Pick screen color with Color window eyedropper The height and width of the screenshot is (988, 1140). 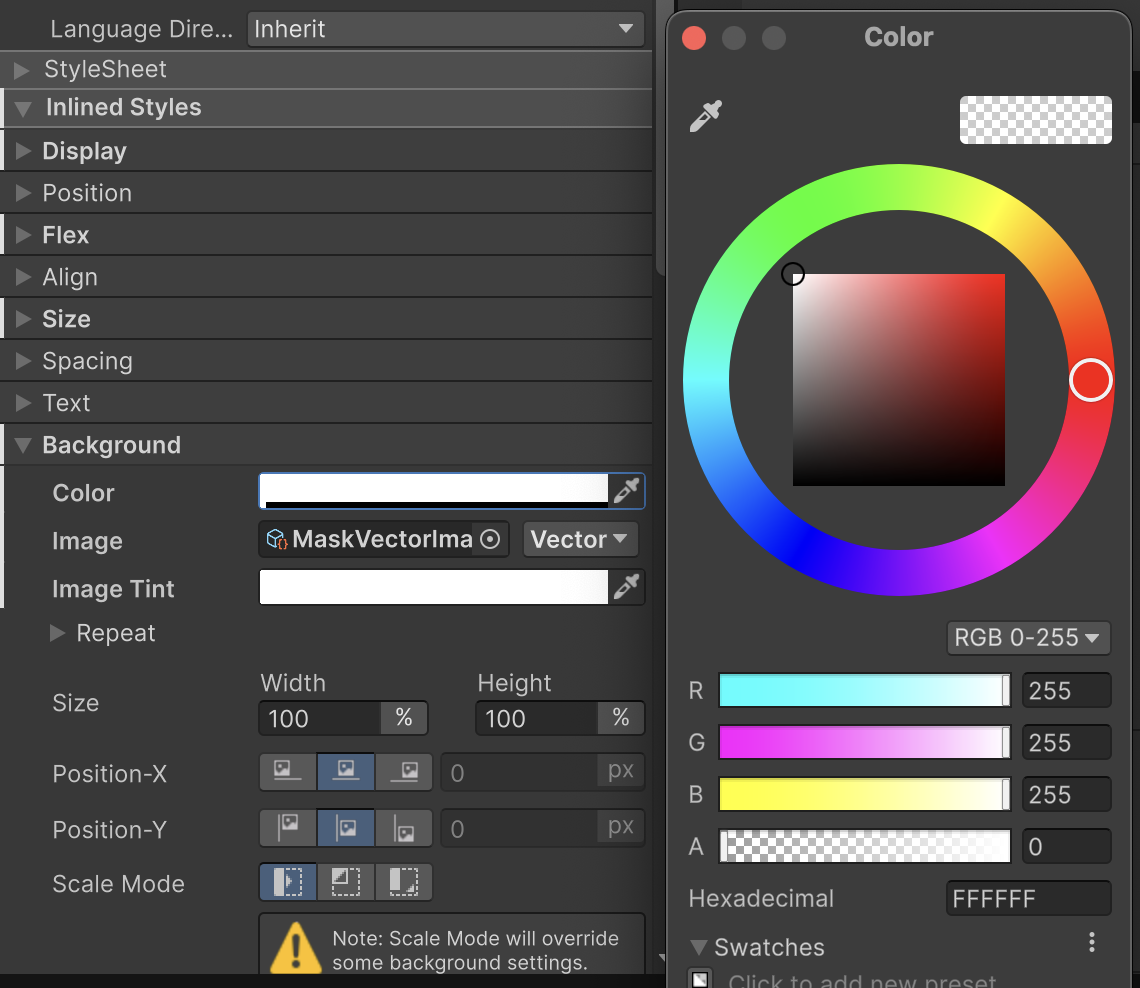(x=705, y=116)
